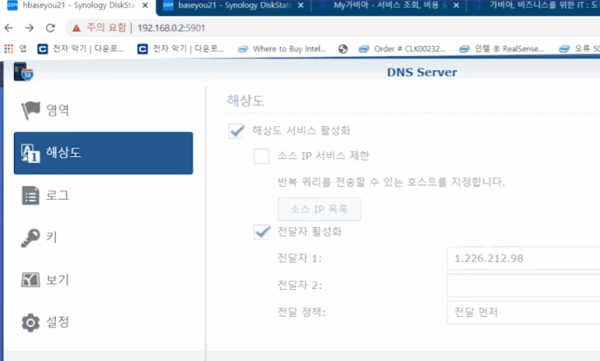Click the 전달 정책: label
600x361 pixels.
point(301,312)
